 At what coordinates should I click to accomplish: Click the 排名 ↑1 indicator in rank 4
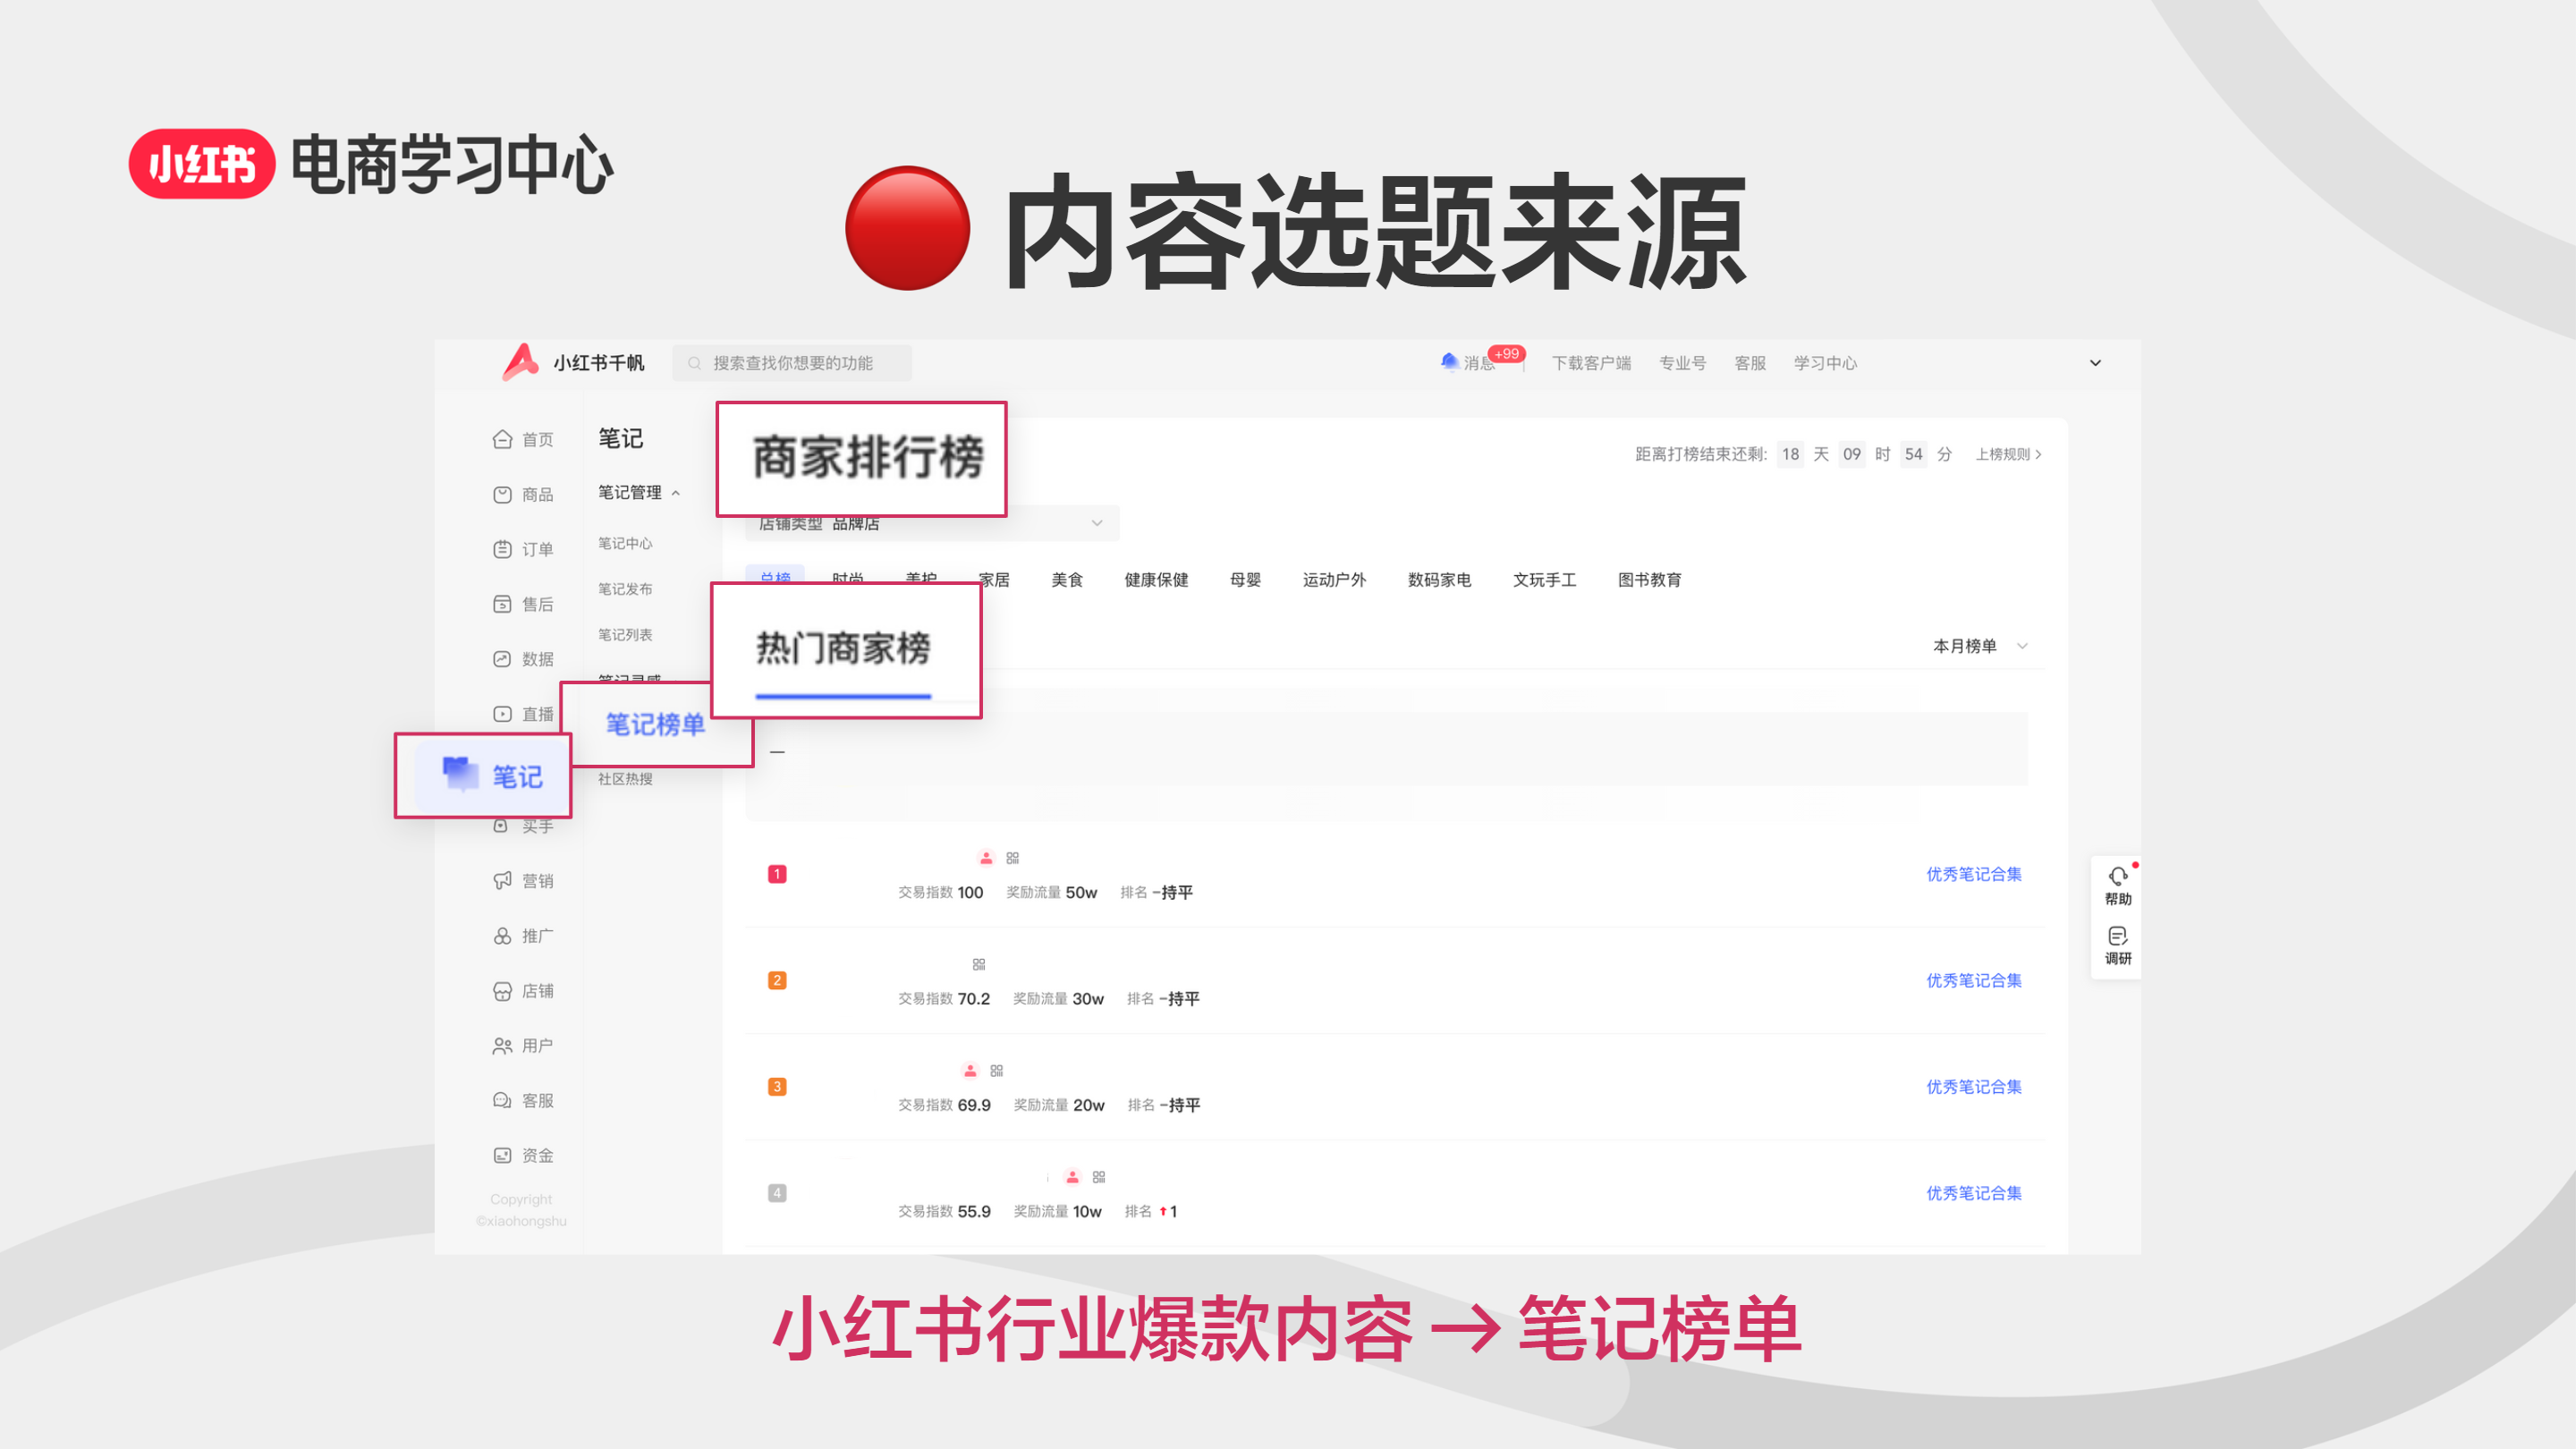(1150, 1211)
